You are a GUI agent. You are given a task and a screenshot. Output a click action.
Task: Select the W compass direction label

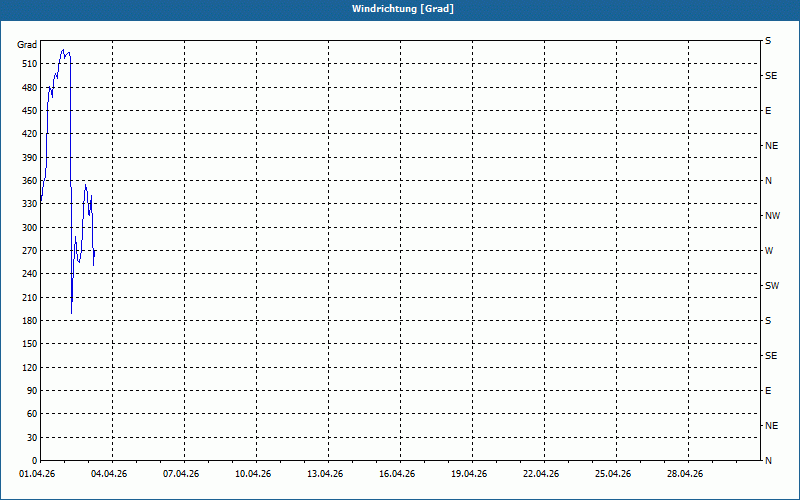coord(769,251)
